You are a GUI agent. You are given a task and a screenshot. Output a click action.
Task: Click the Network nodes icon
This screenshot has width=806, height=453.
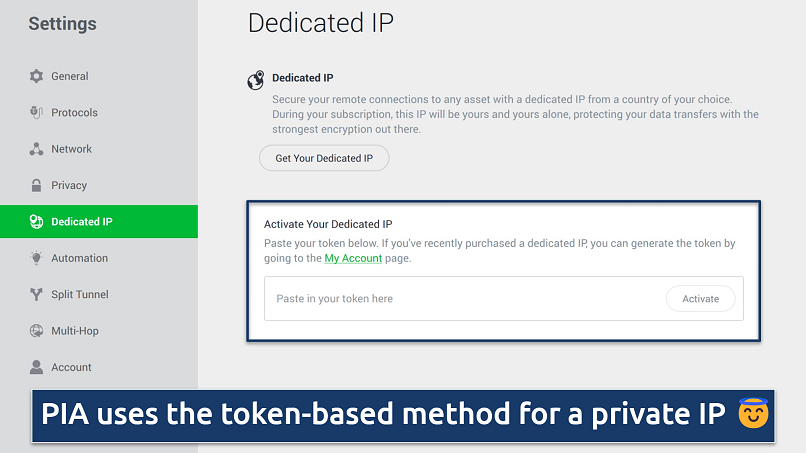click(37, 149)
